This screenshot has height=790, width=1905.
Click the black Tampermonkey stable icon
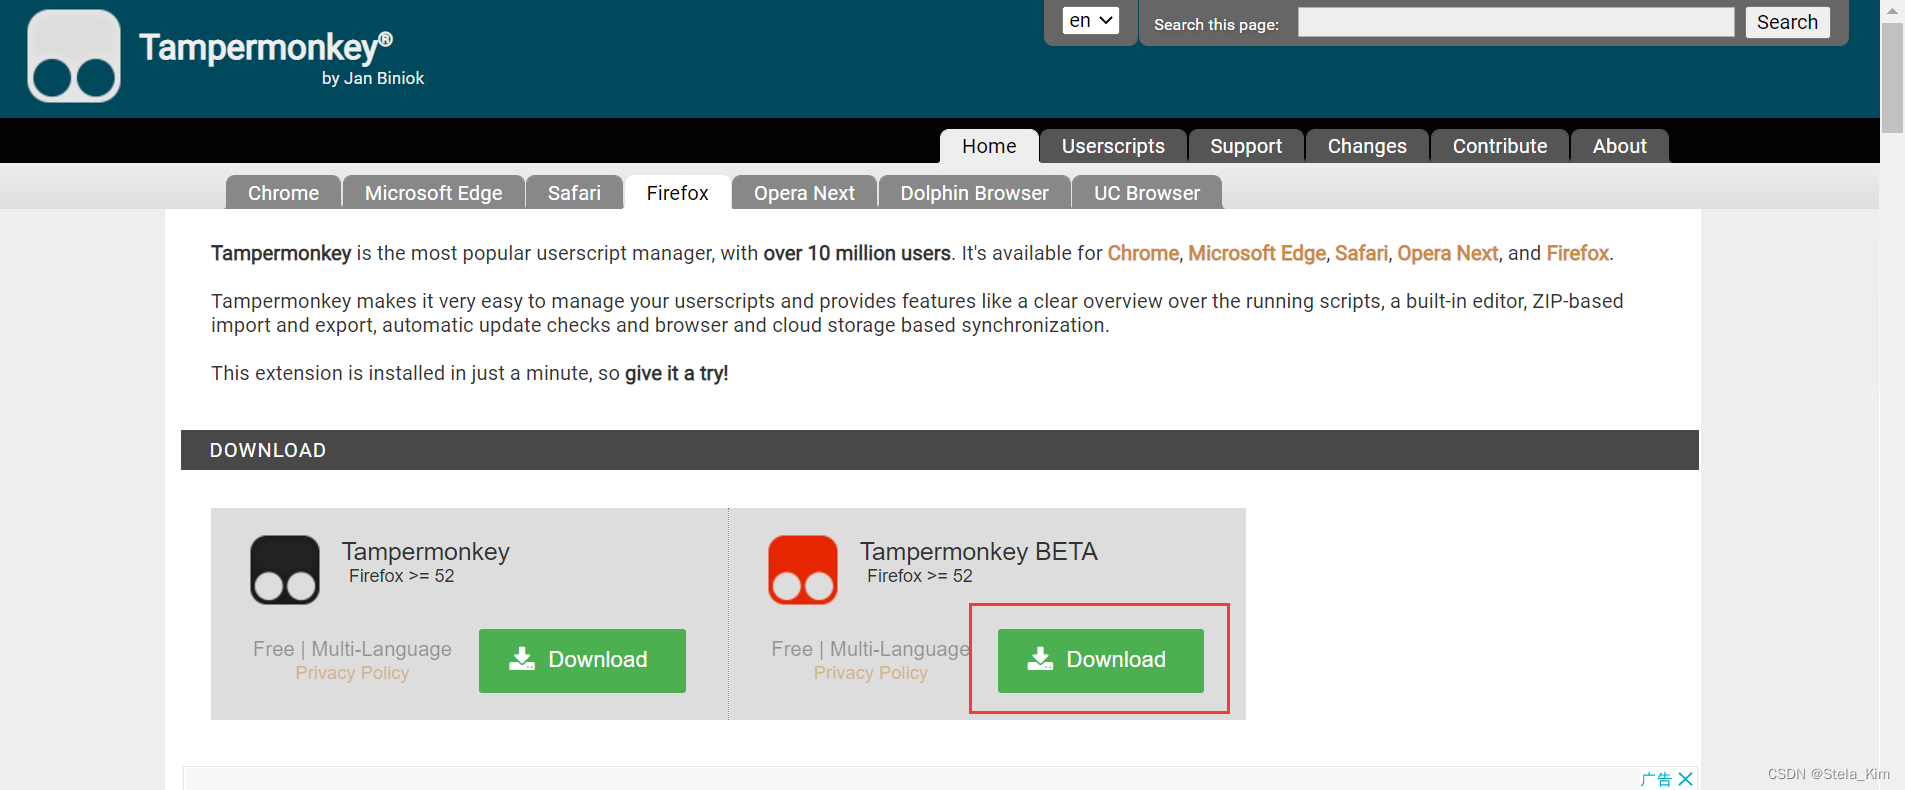(285, 570)
